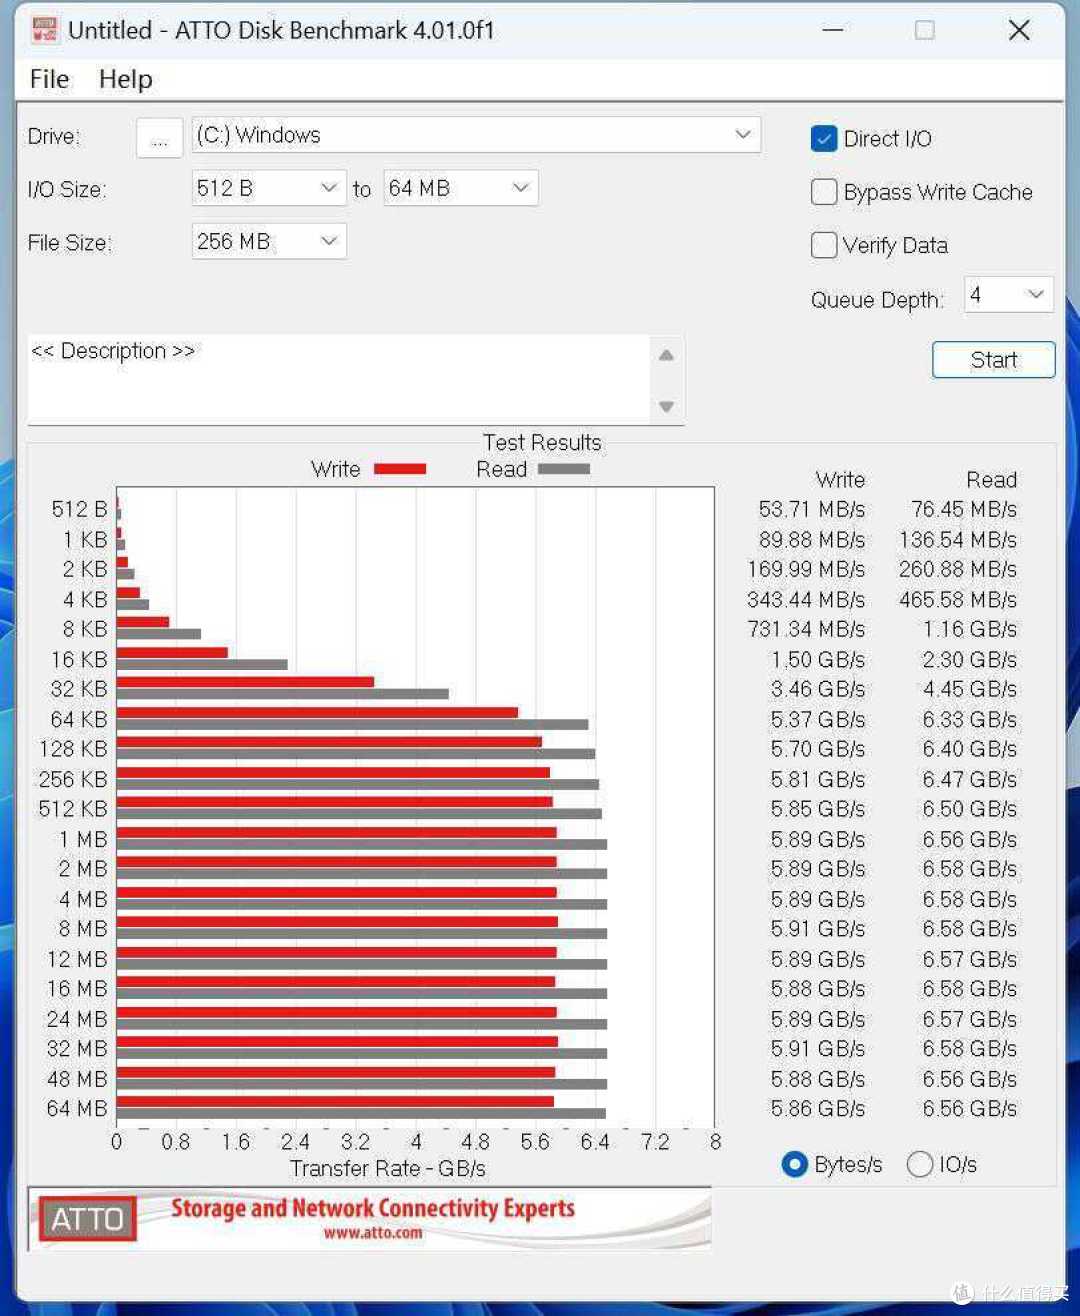Expand the (C:) Windows drive dropdown
1080x1316 pixels.
click(x=476, y=135)
